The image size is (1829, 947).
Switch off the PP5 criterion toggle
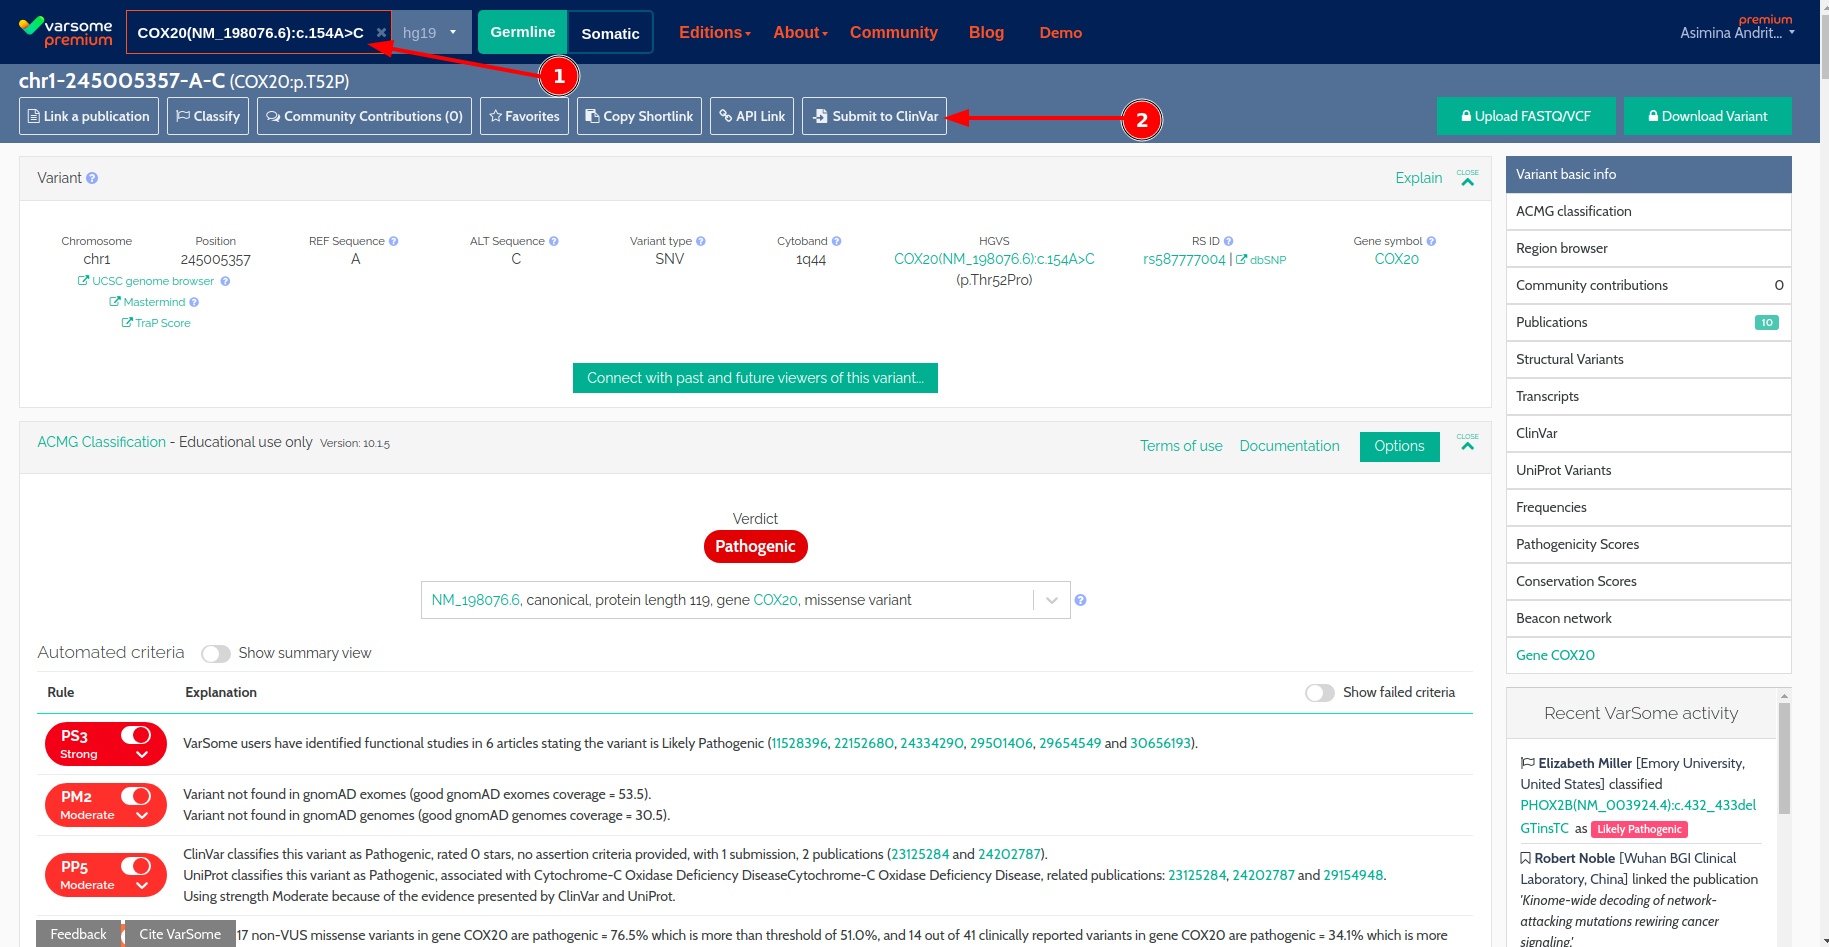(136, 866)
